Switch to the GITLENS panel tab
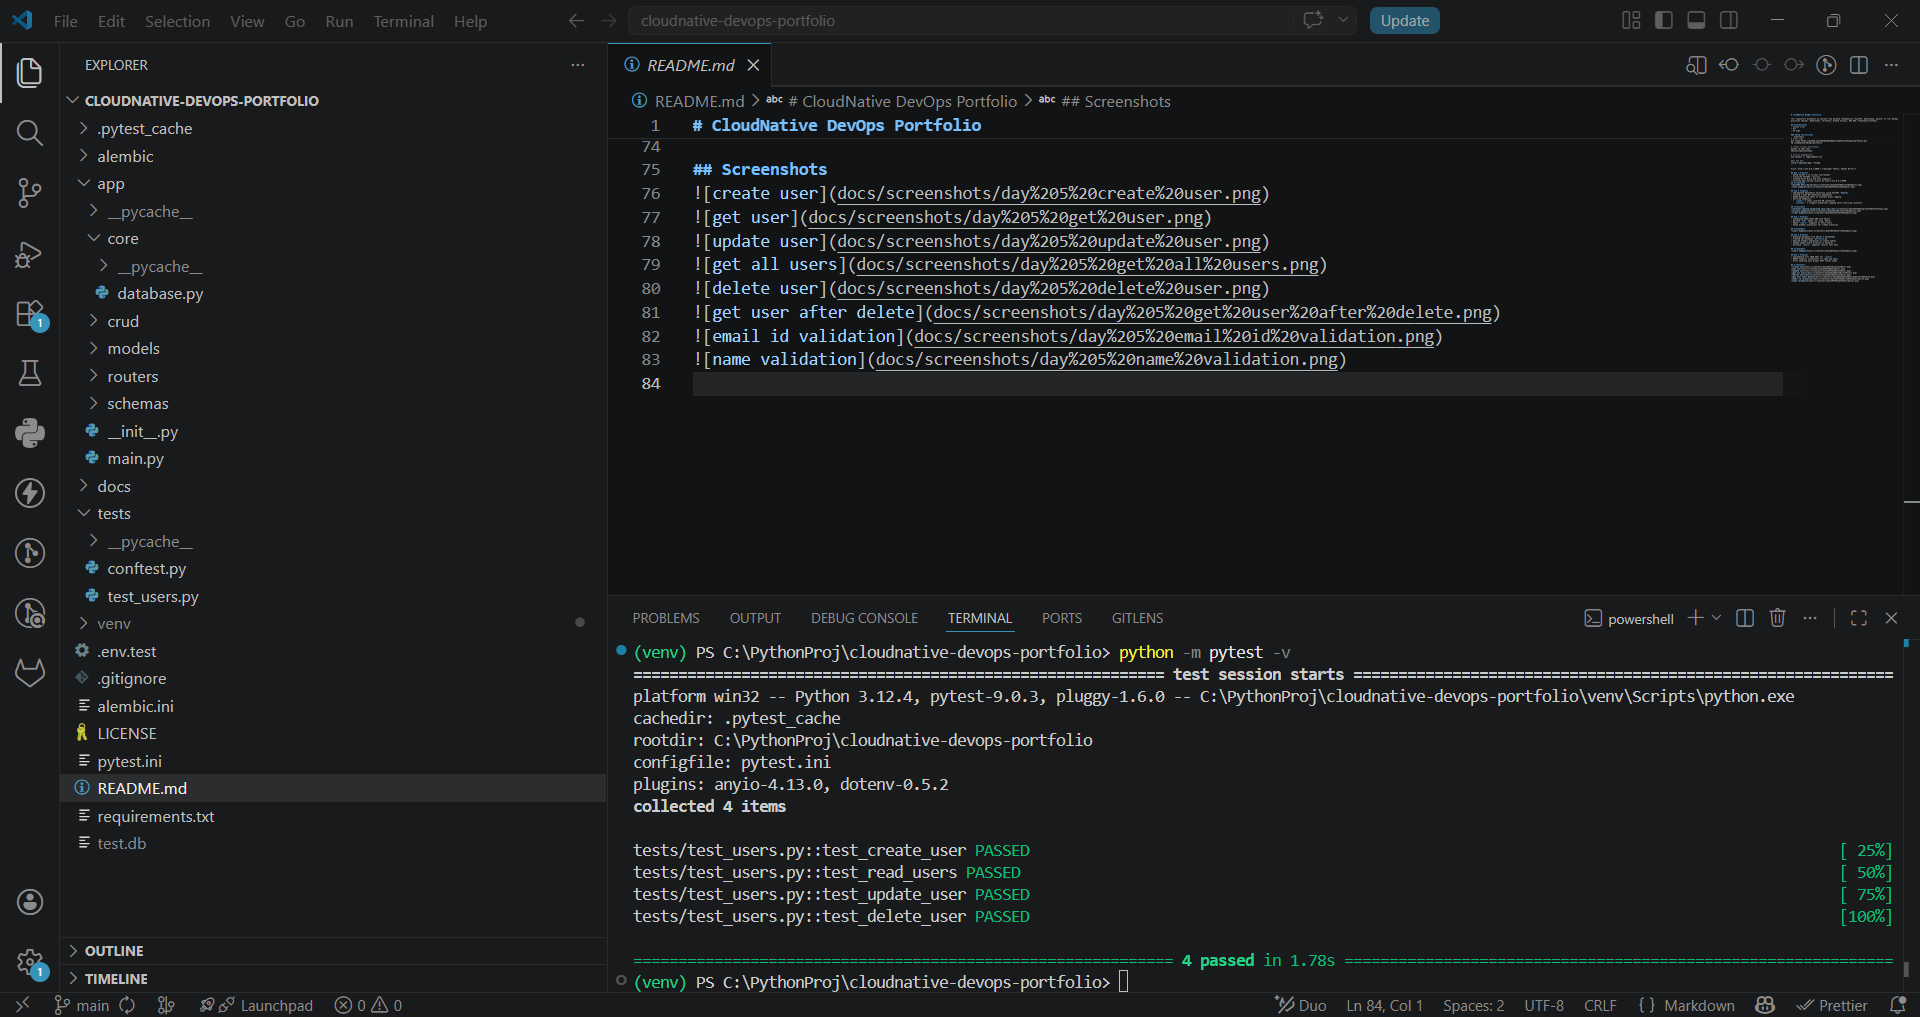 [x=1137, y=618]
